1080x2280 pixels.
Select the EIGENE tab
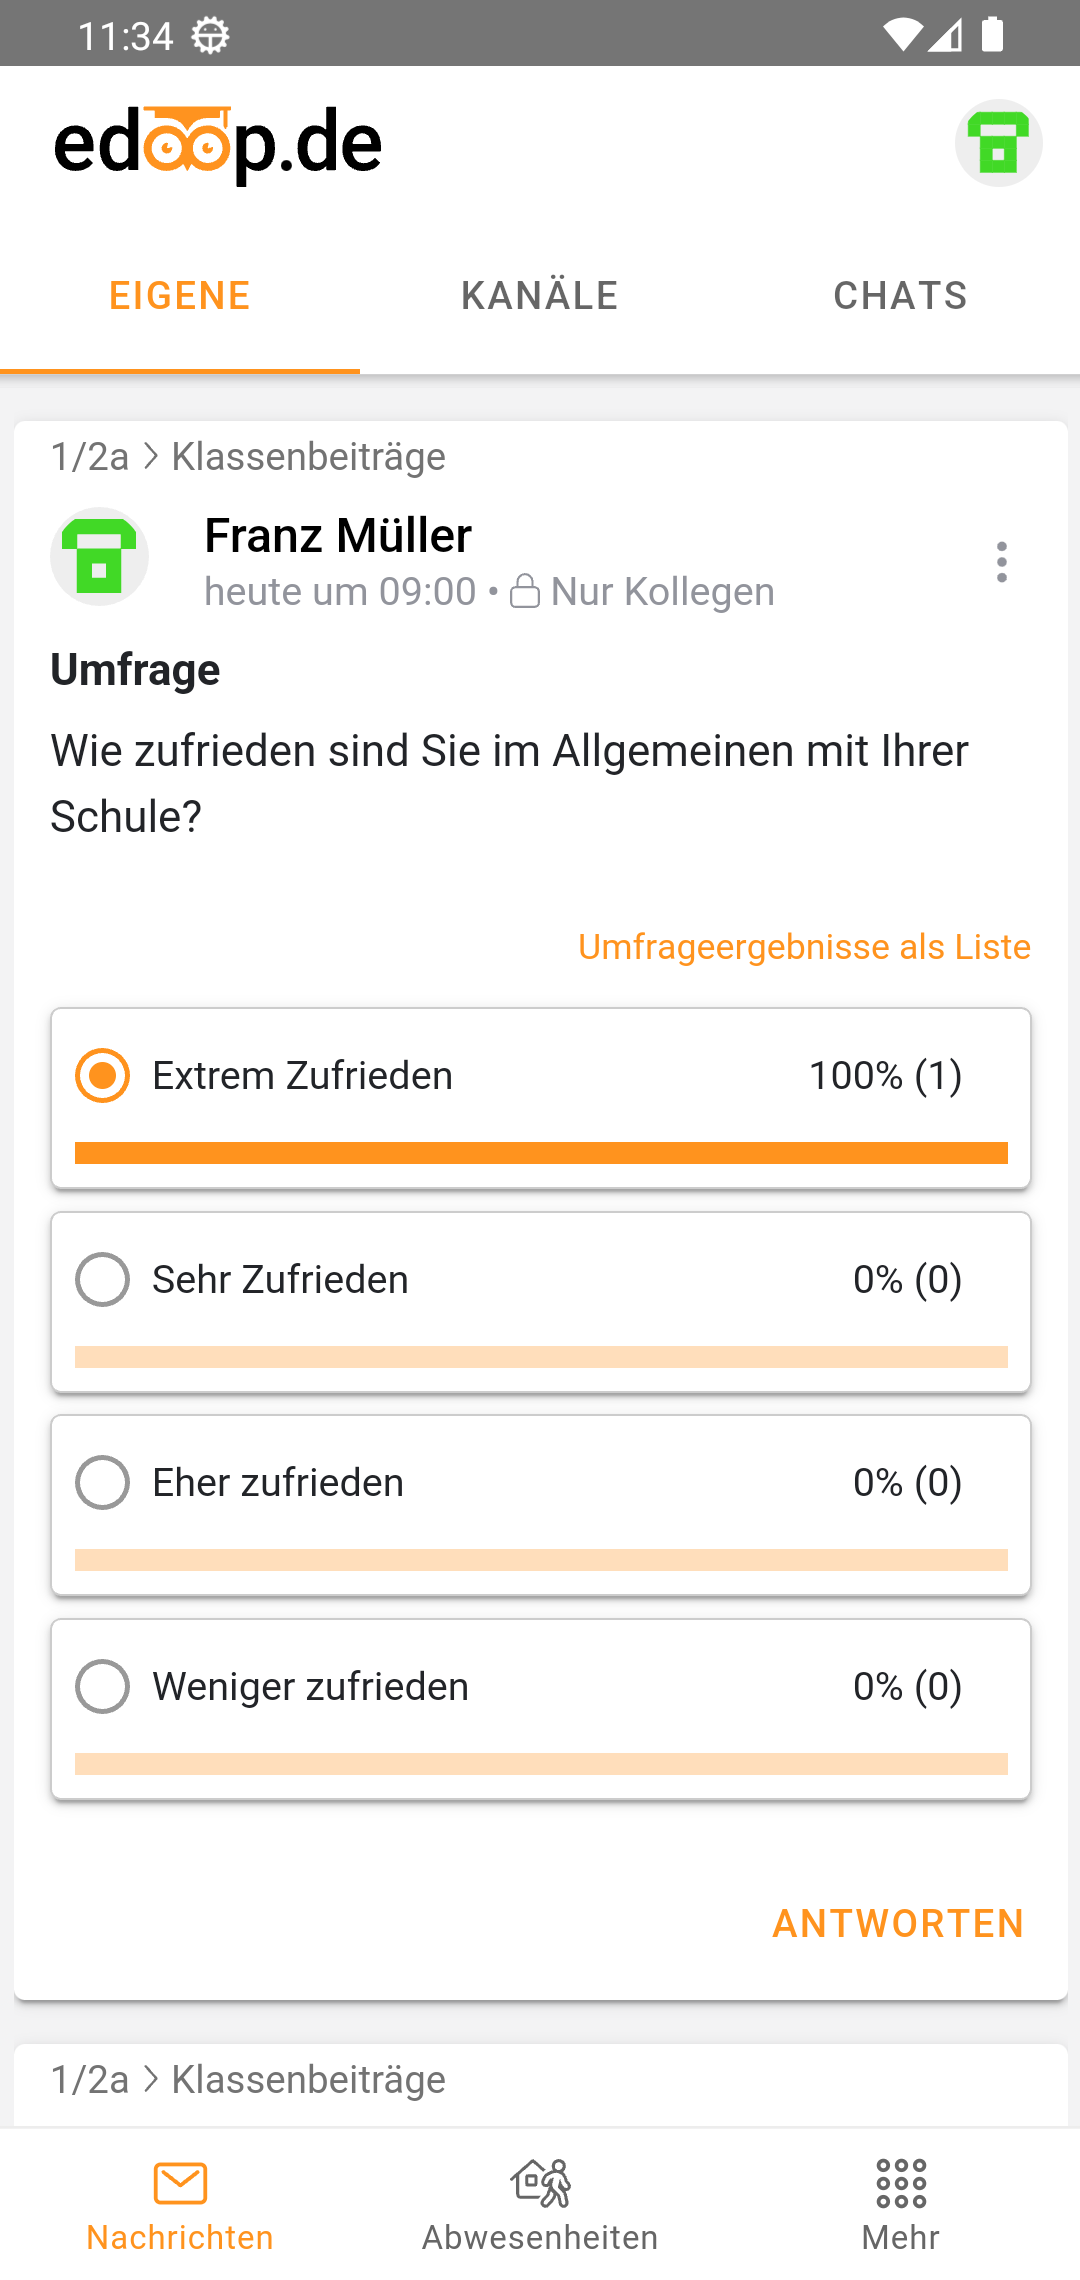[x=180, y=296]
